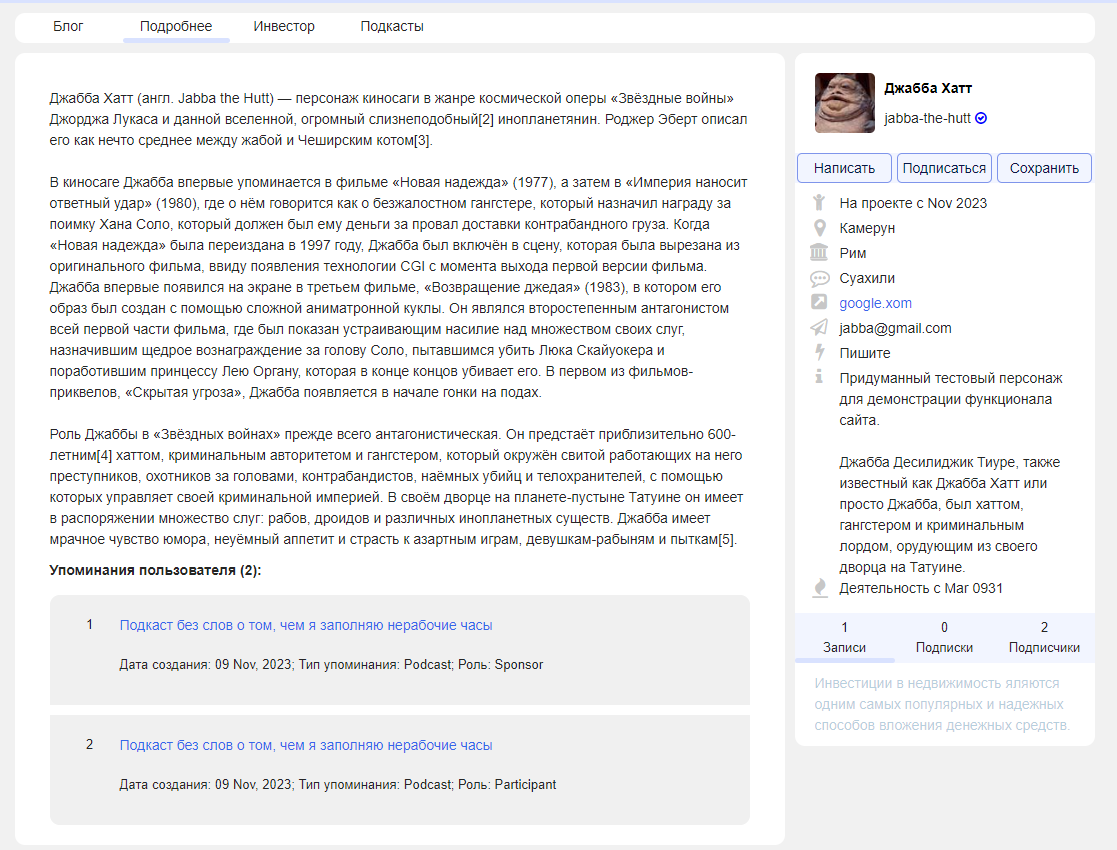Open the Подписчики counter tab
The image size is (1117, 850).
pyautogui.click(x=1044, y=637)
